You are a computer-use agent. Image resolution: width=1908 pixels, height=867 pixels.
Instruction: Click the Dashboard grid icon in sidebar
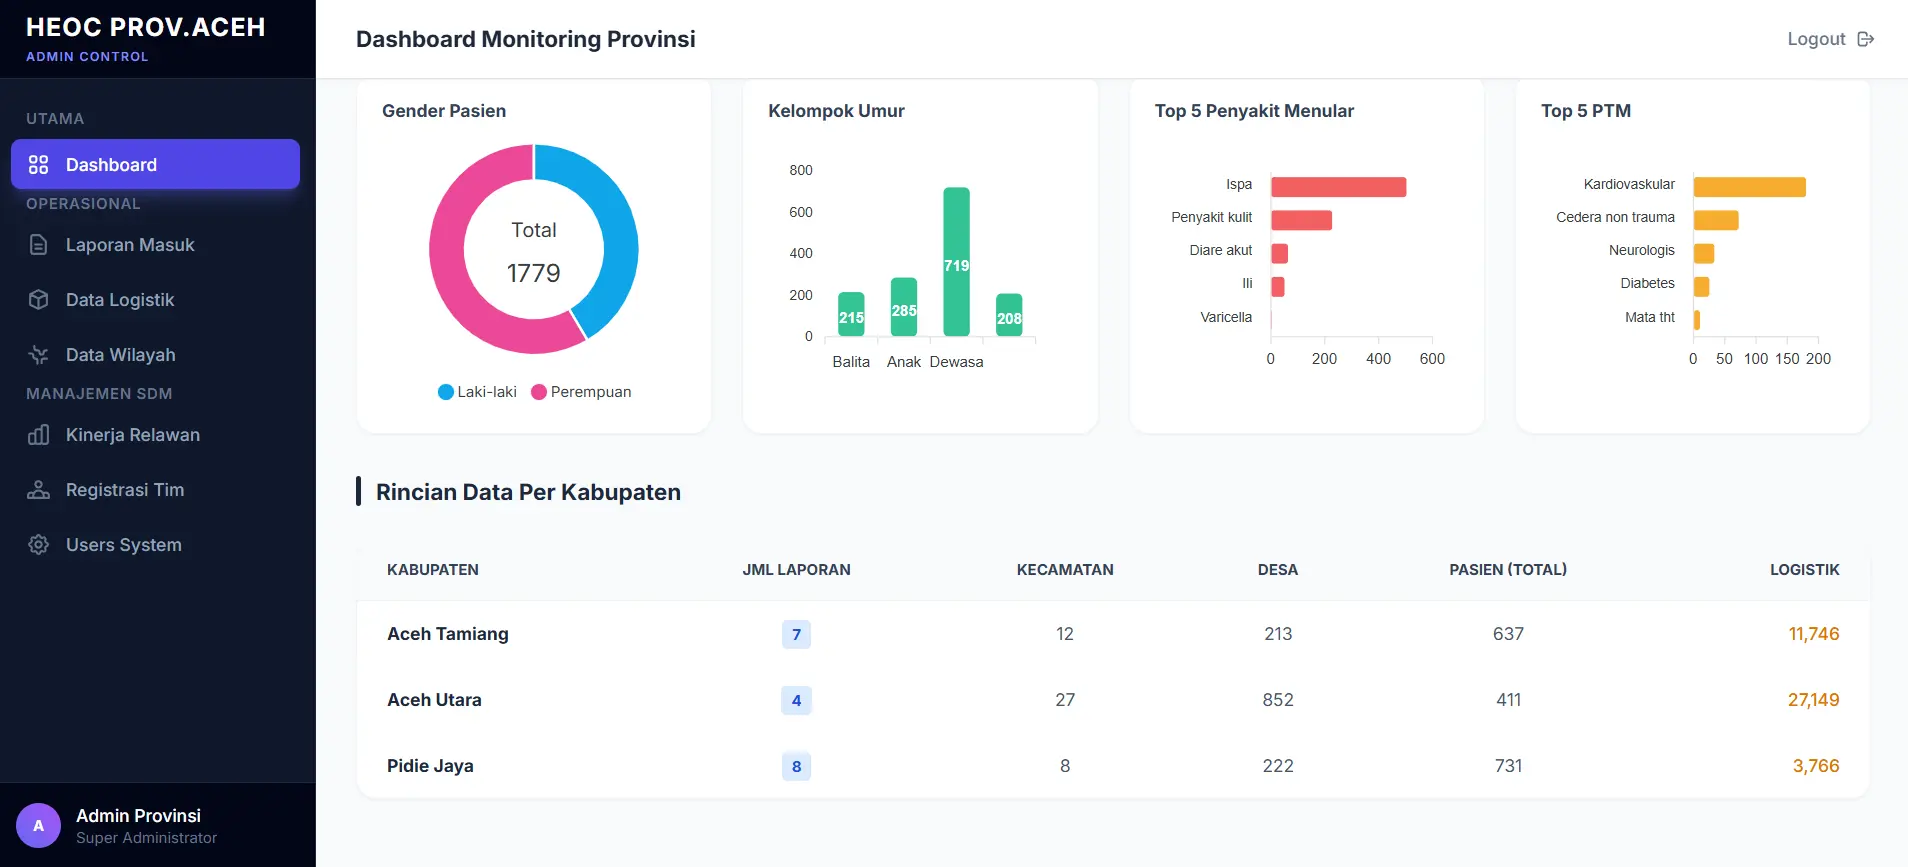click(x=39, y=165)
